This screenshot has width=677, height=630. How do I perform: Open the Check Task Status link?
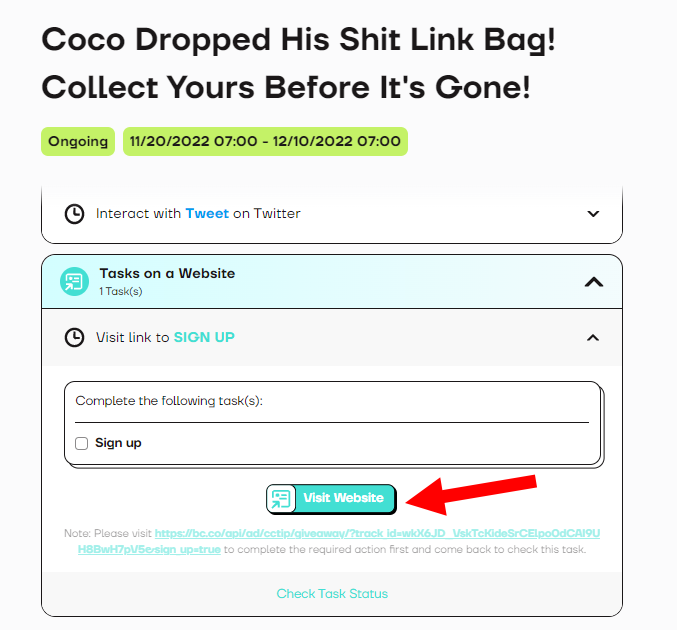(332, 594)
